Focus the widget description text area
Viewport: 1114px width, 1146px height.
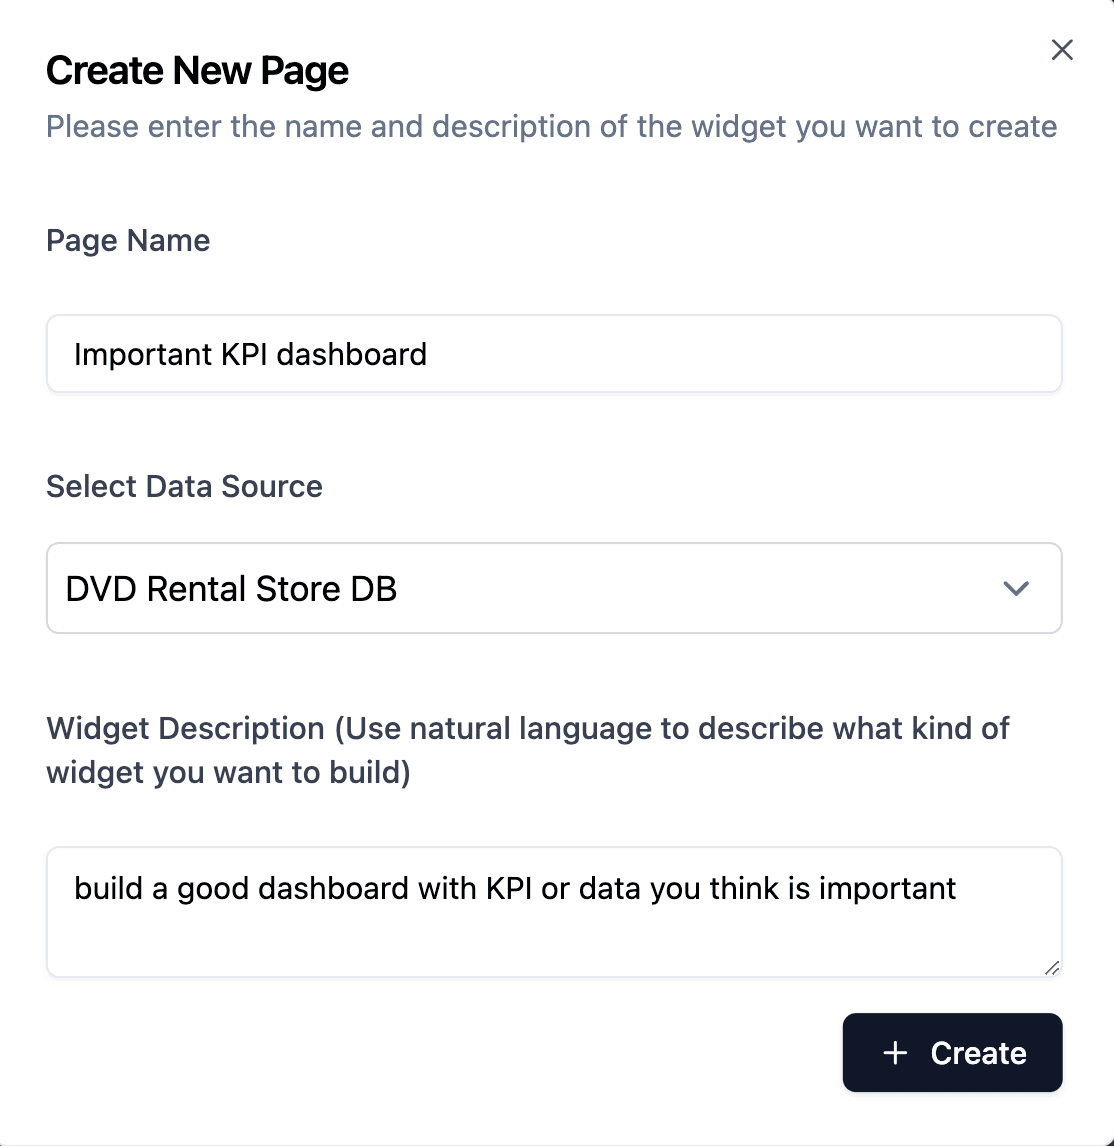(x=554, y=910)
